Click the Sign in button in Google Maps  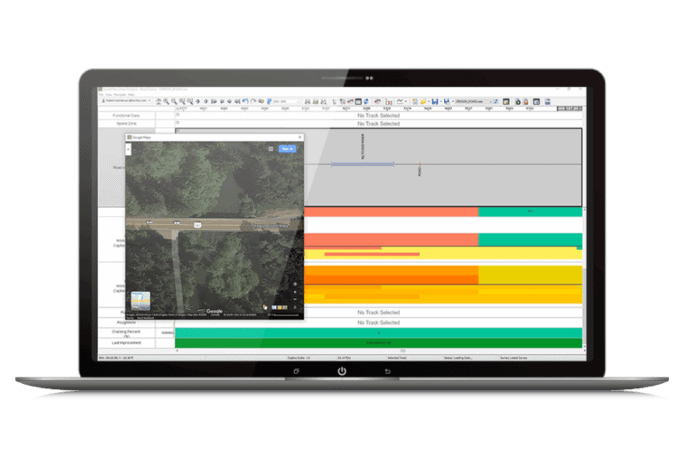287,148
